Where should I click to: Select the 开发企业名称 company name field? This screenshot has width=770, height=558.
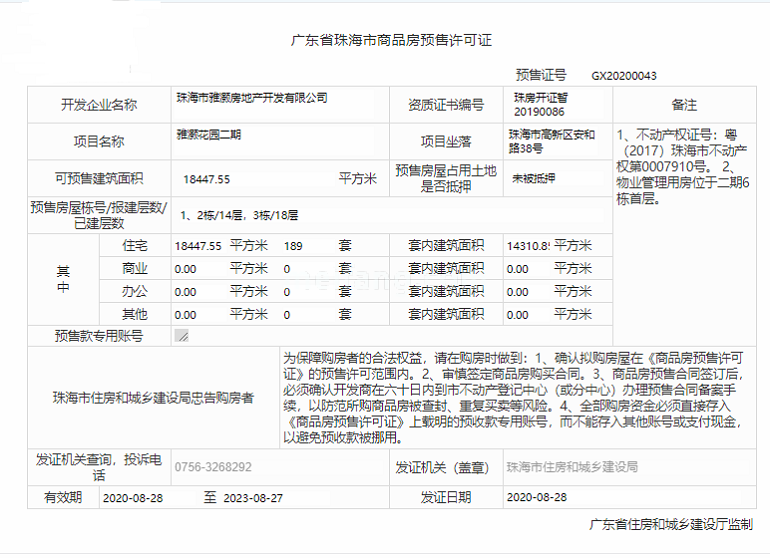(252, 98)
